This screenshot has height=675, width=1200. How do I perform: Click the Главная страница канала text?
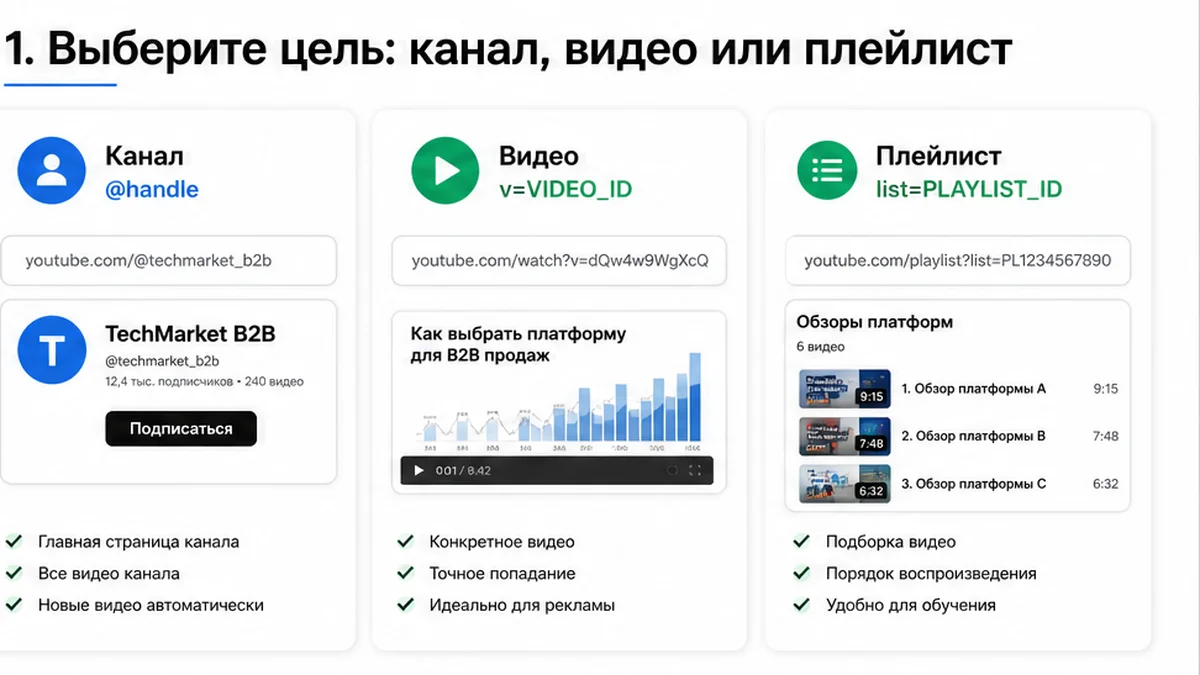point(139,542)
